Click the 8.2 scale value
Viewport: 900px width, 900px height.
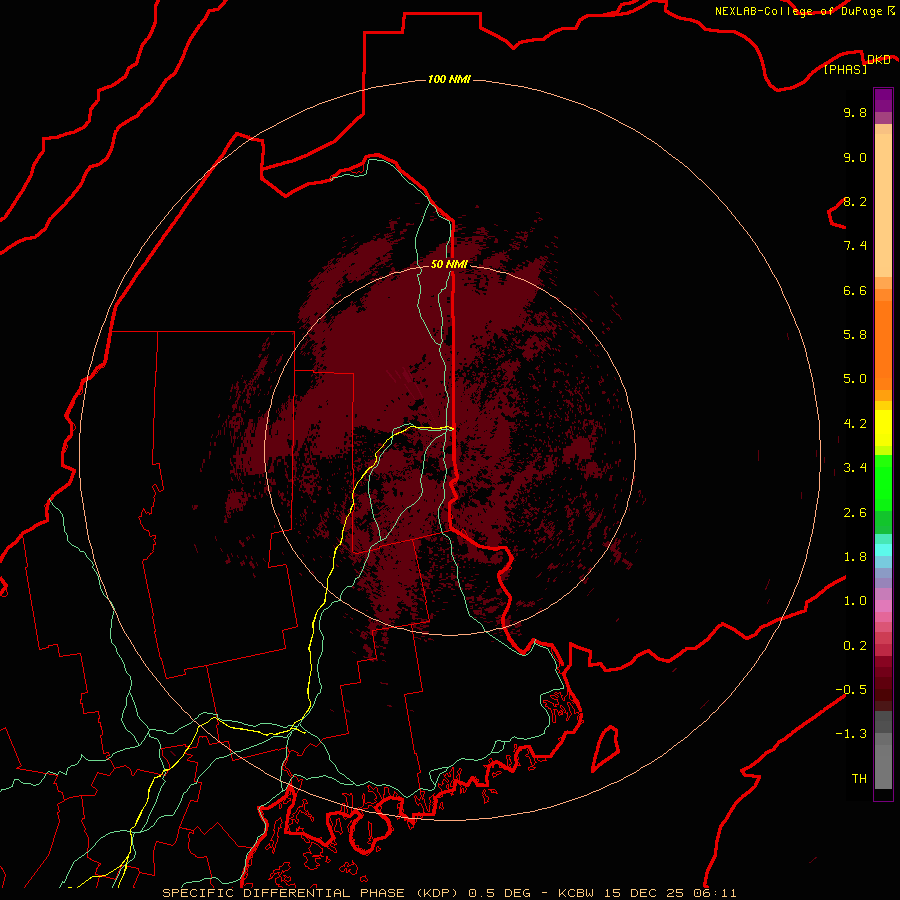pos(855,201)
